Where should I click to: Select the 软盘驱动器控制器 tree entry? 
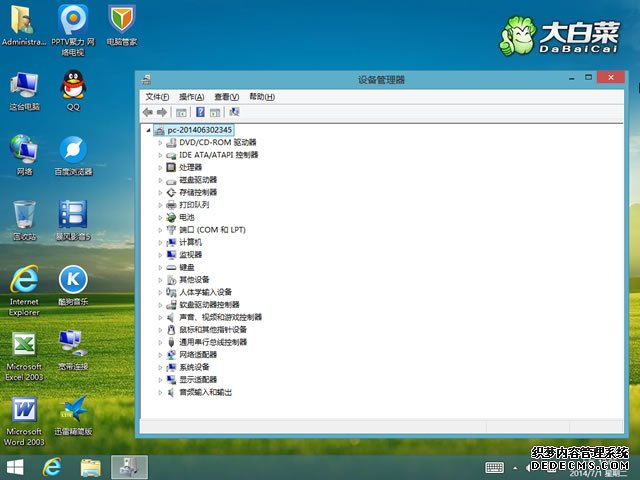(x=209, y=305)
